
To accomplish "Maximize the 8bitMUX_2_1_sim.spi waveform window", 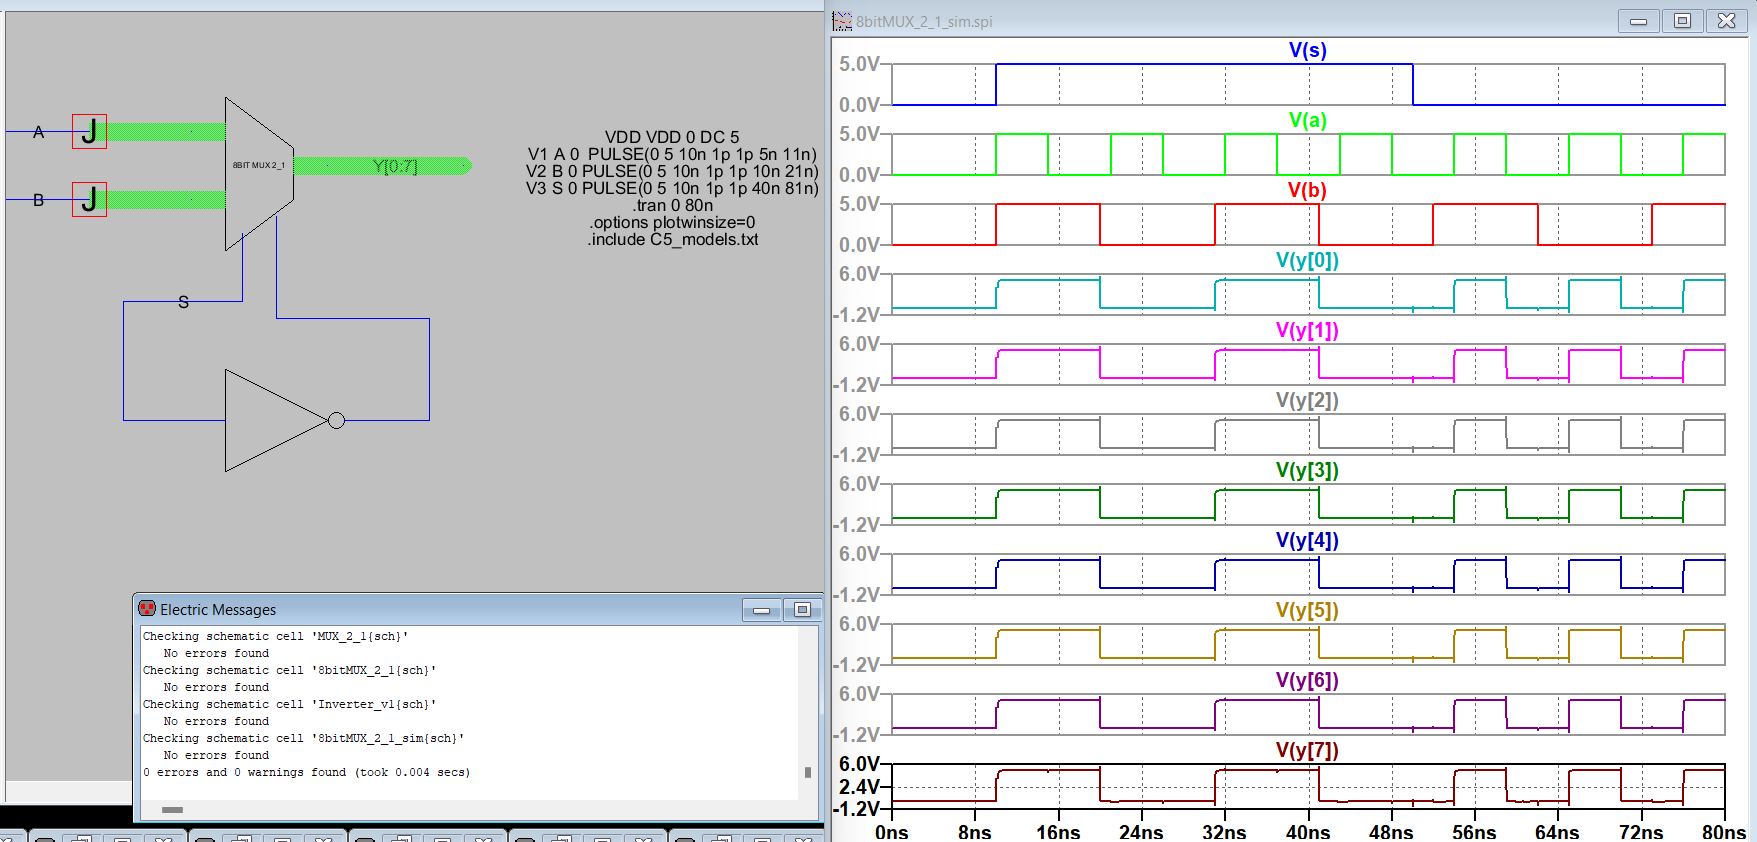I will pyautogui.click(x=1682, y=21).
